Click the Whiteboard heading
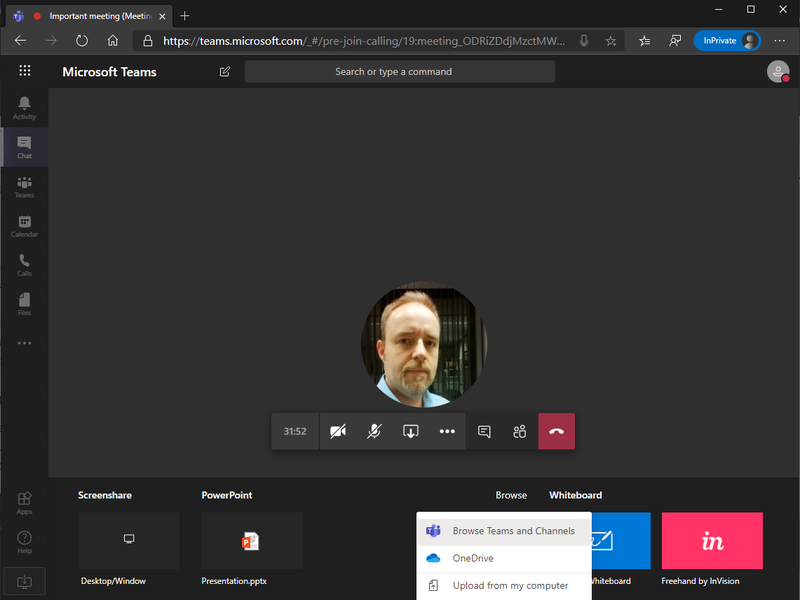This screenshot has height=600, width=800. [576, 495]
